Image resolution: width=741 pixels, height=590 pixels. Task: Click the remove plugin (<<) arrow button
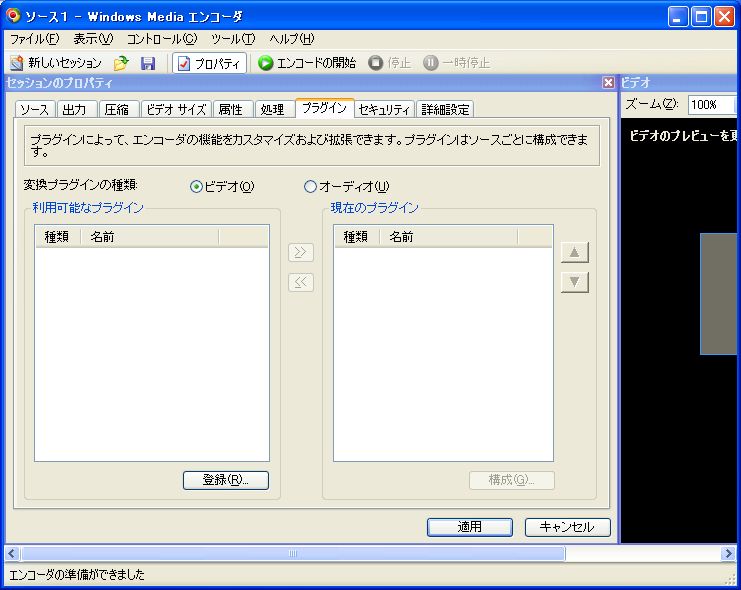[x=300, y=282]
